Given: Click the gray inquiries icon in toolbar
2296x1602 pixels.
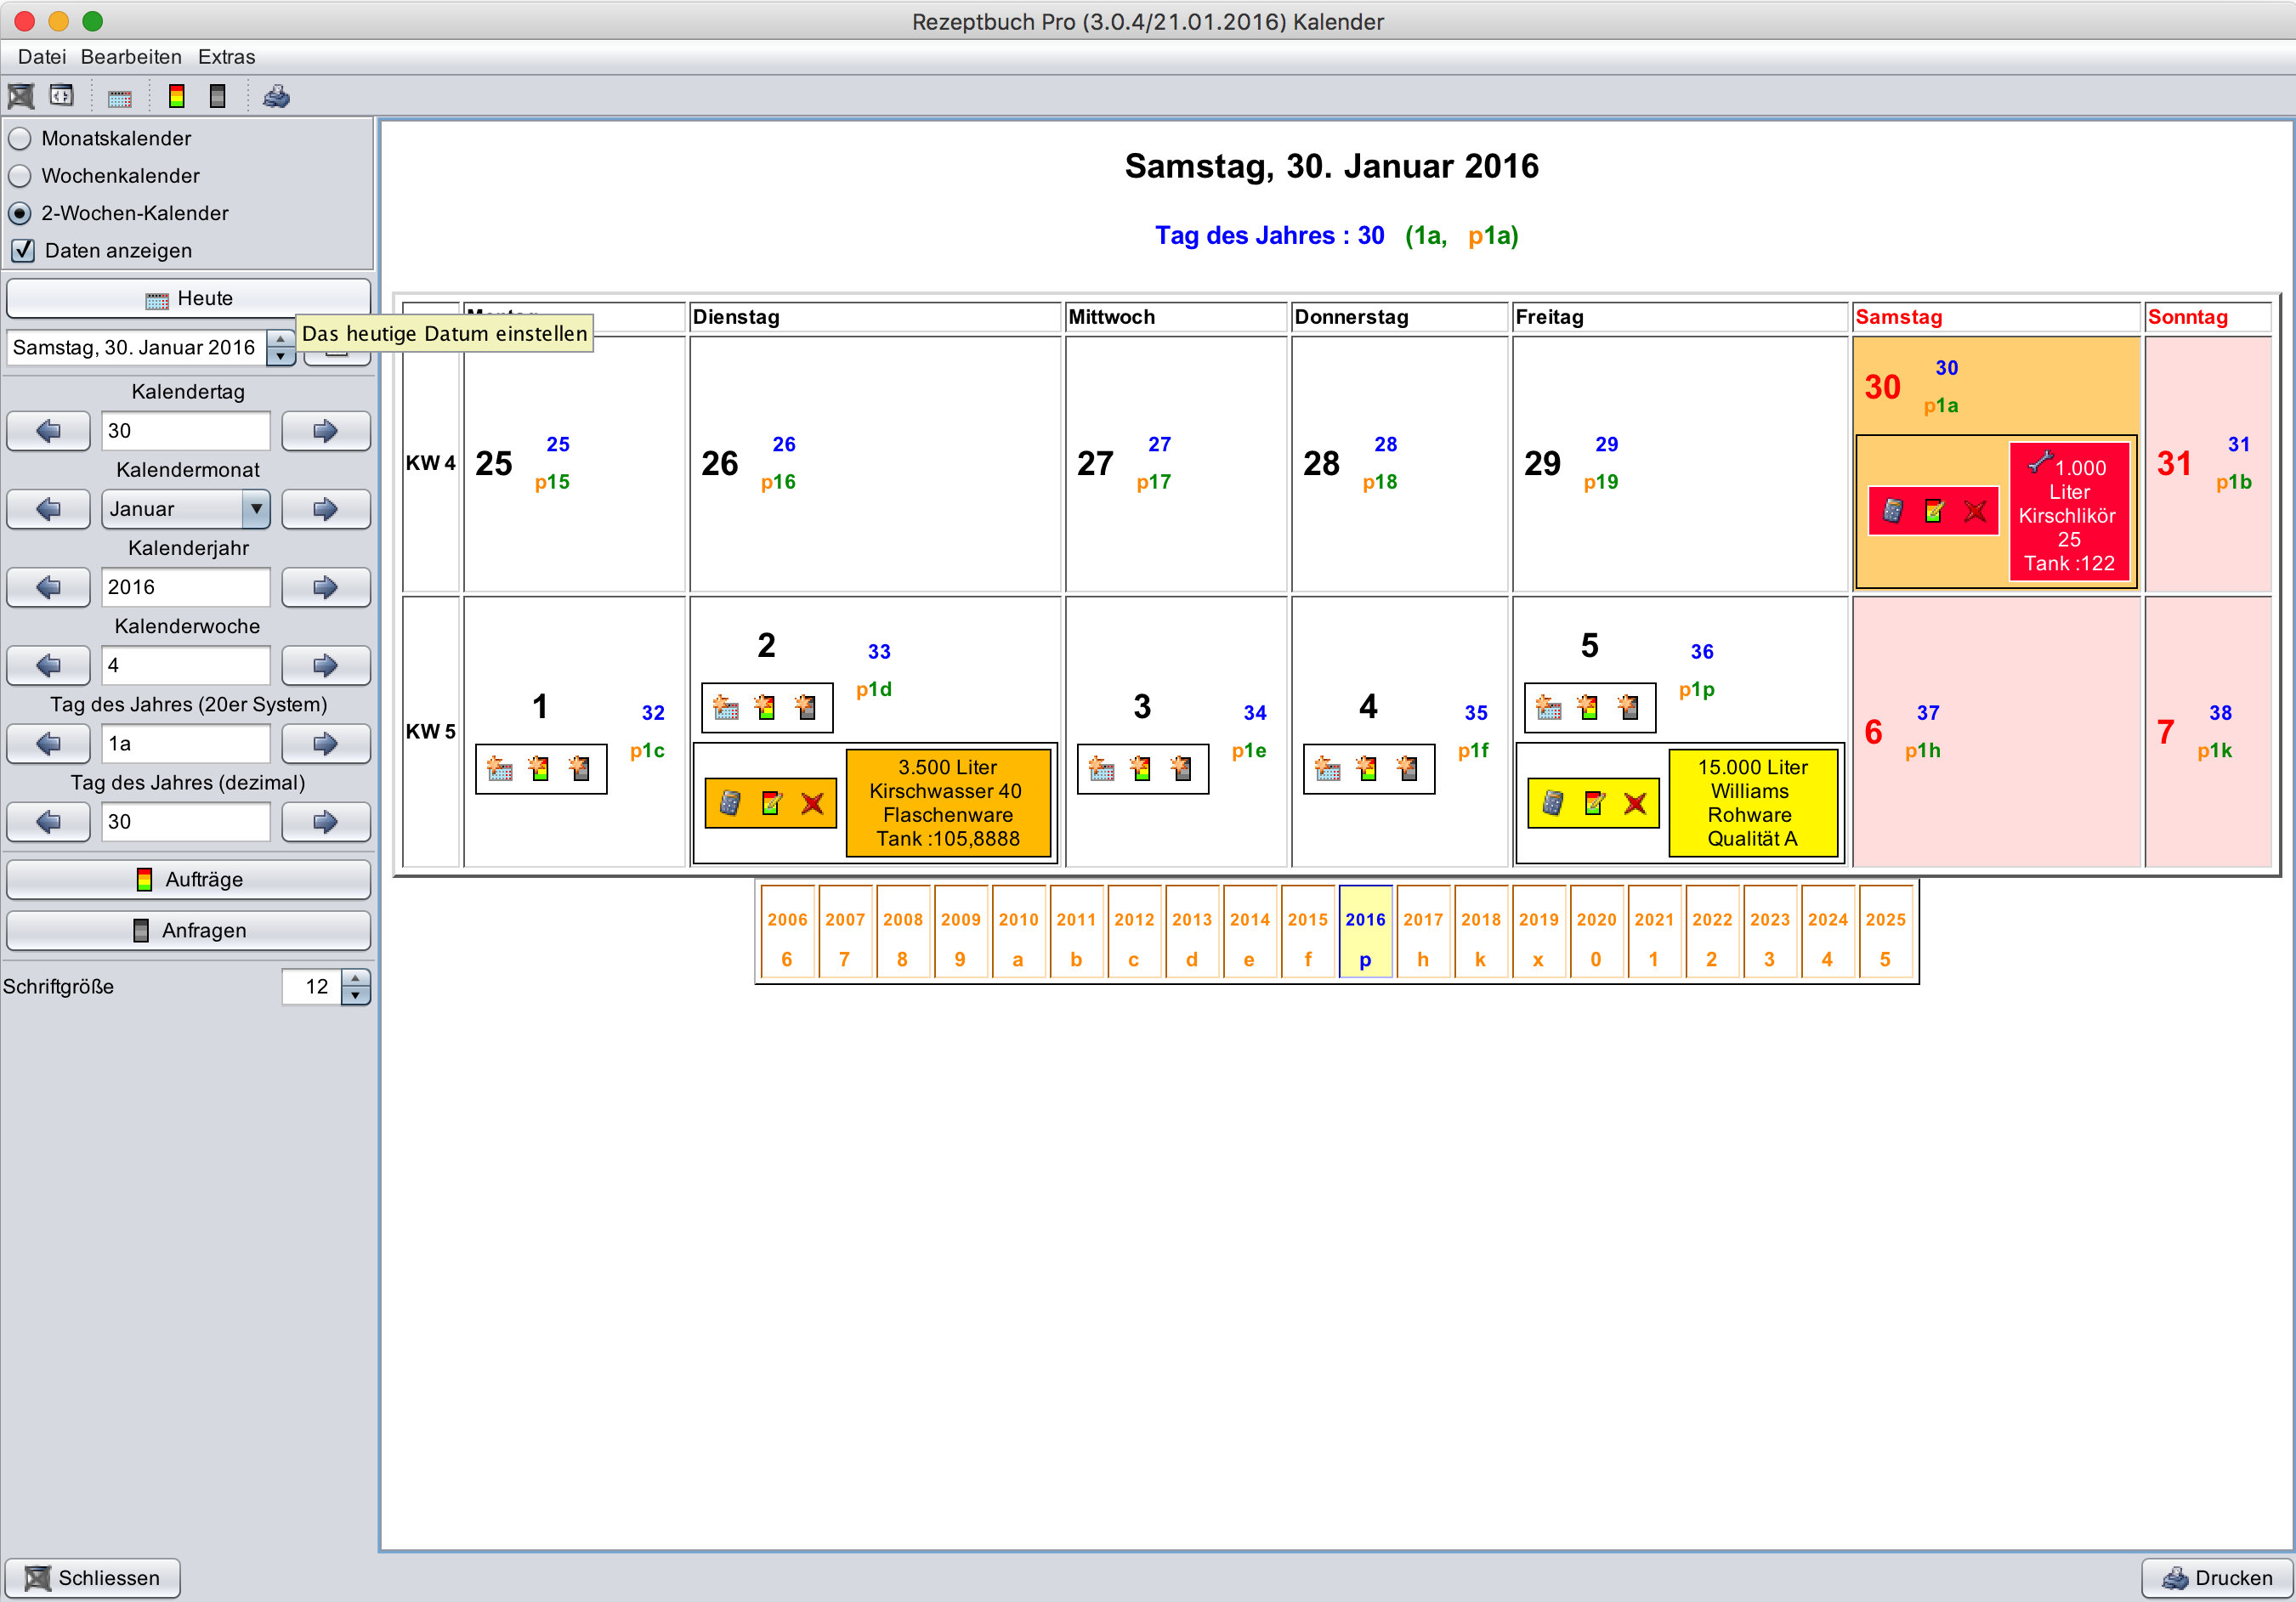Looking at the screenshot, I should point(217,97).
